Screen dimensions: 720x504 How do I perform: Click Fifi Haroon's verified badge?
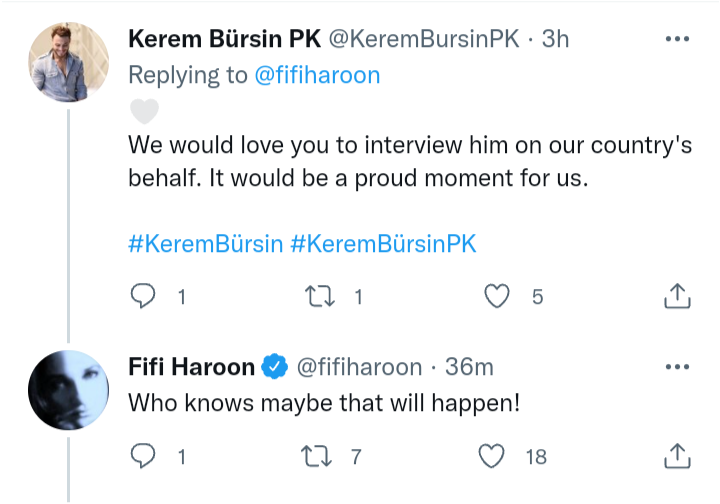pos(274,367)
